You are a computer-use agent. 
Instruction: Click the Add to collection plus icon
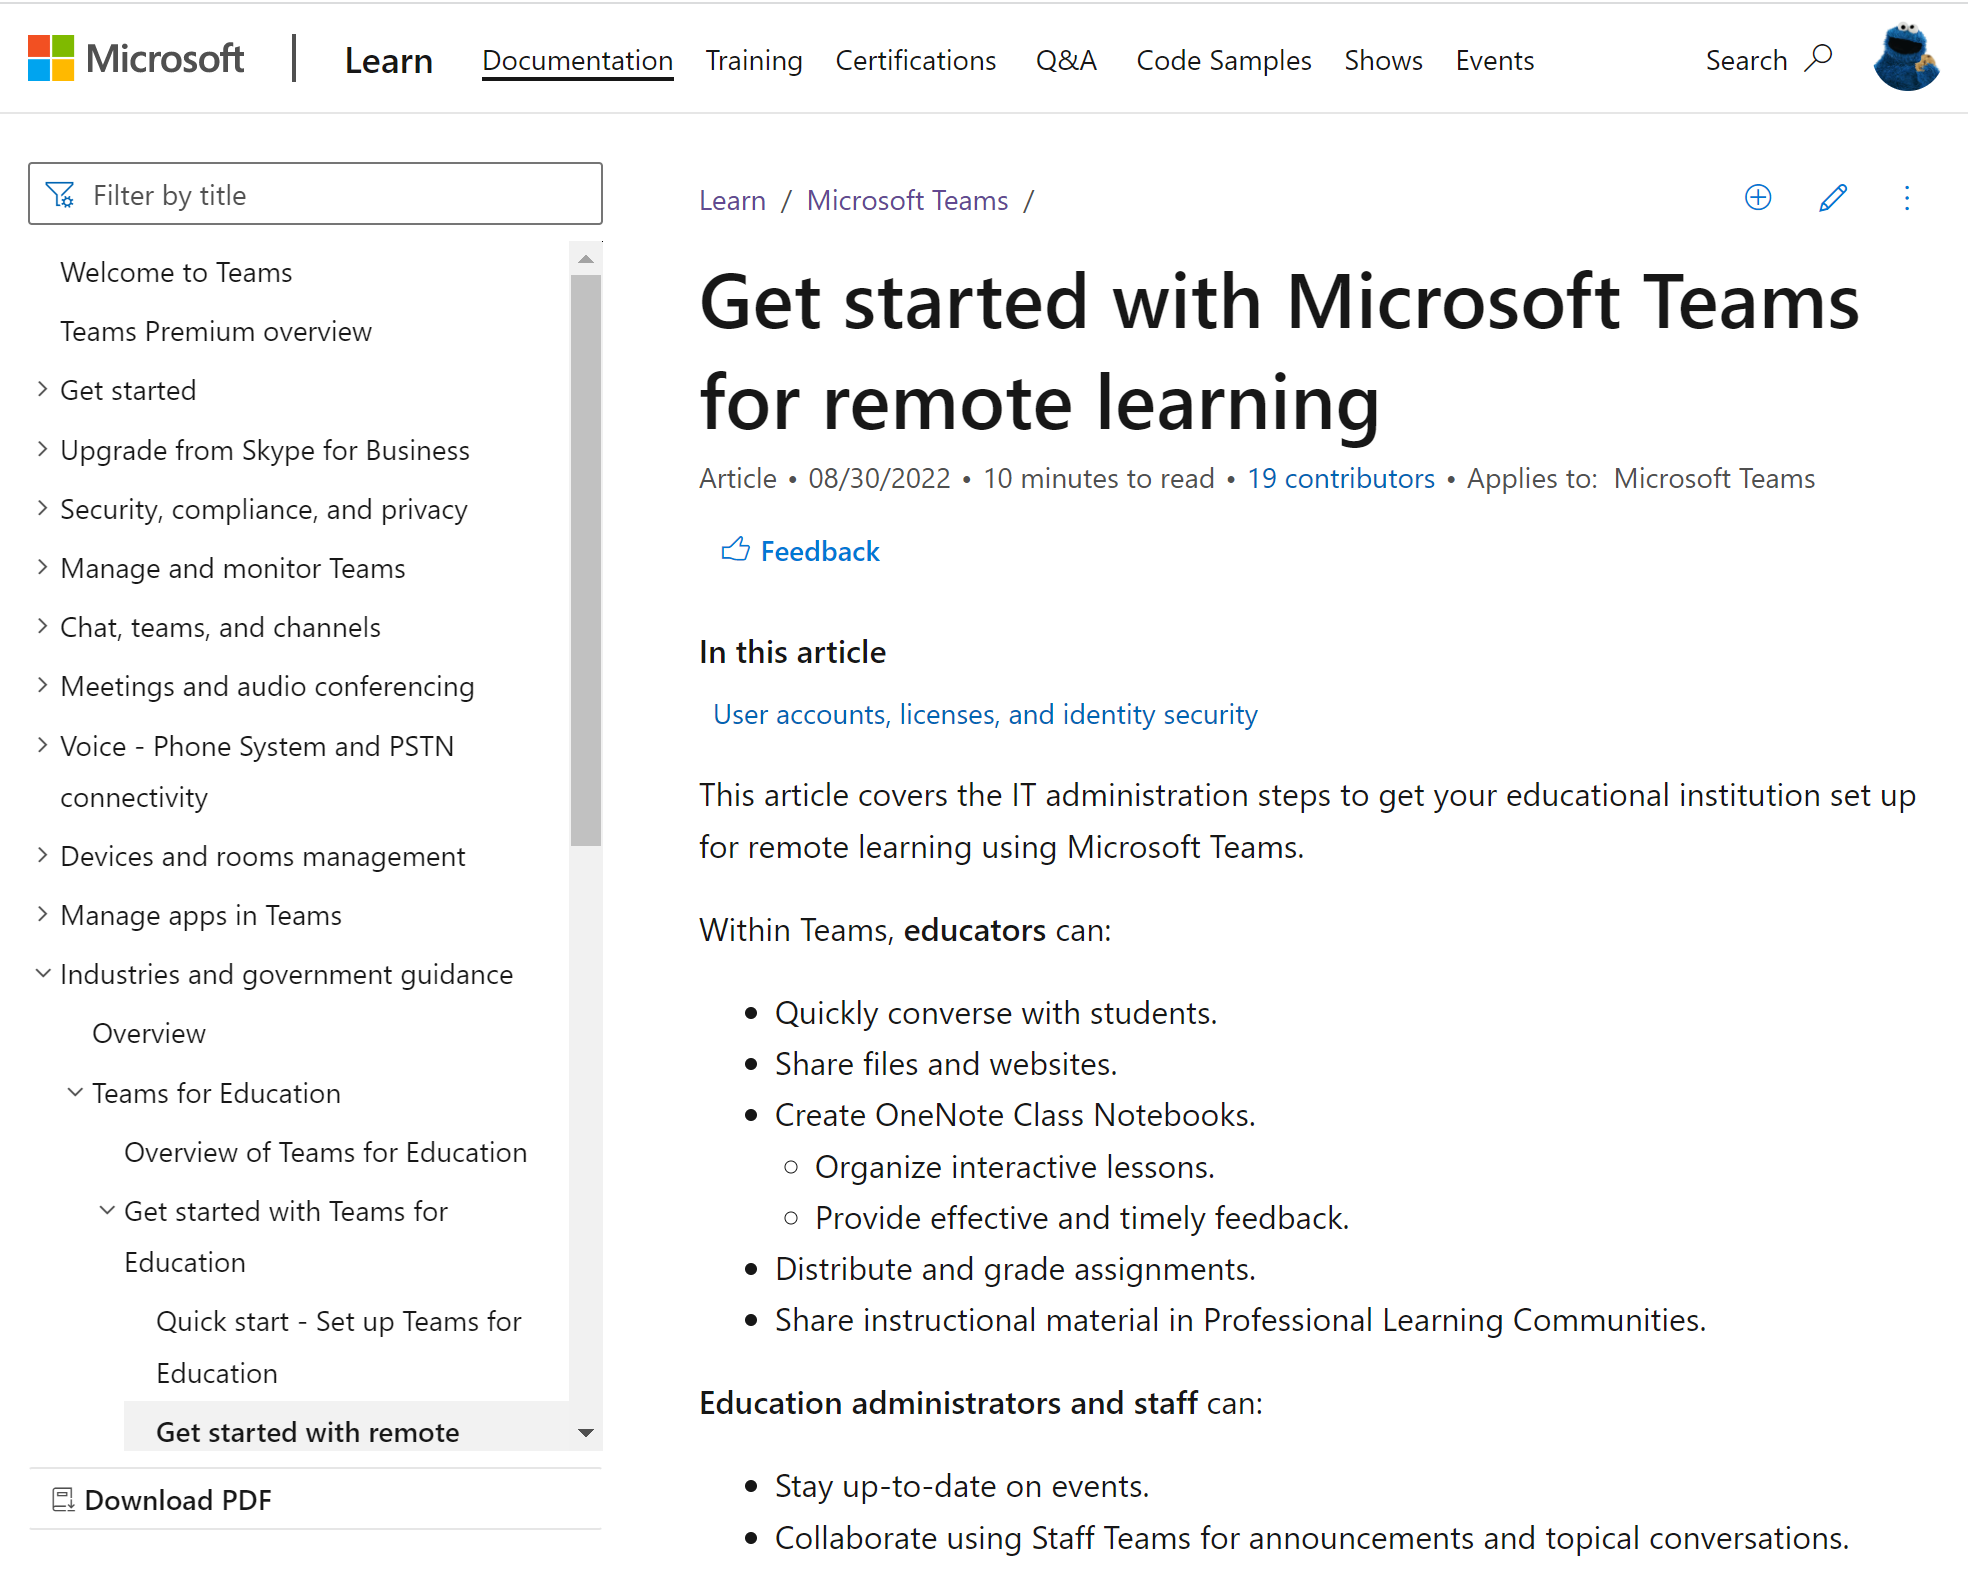[x=1756, y=196]
